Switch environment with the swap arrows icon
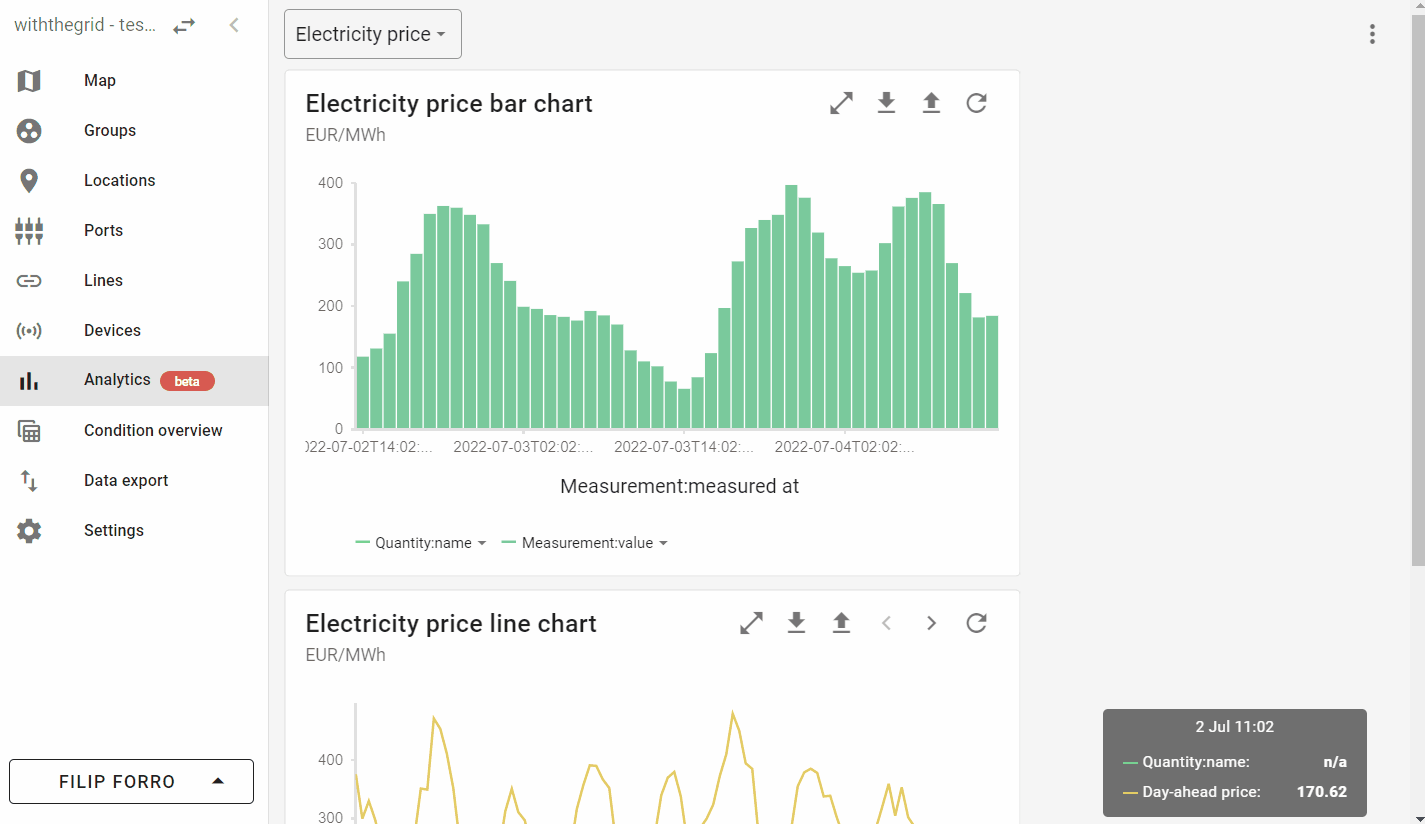 pyautogui.click(x=184, y=26)
